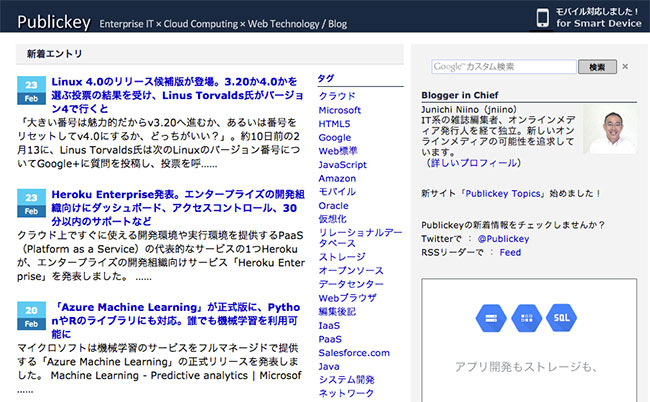Select the Microsoft tag
The width and height of the screenshot is (650, 402).
pos(340,110)
